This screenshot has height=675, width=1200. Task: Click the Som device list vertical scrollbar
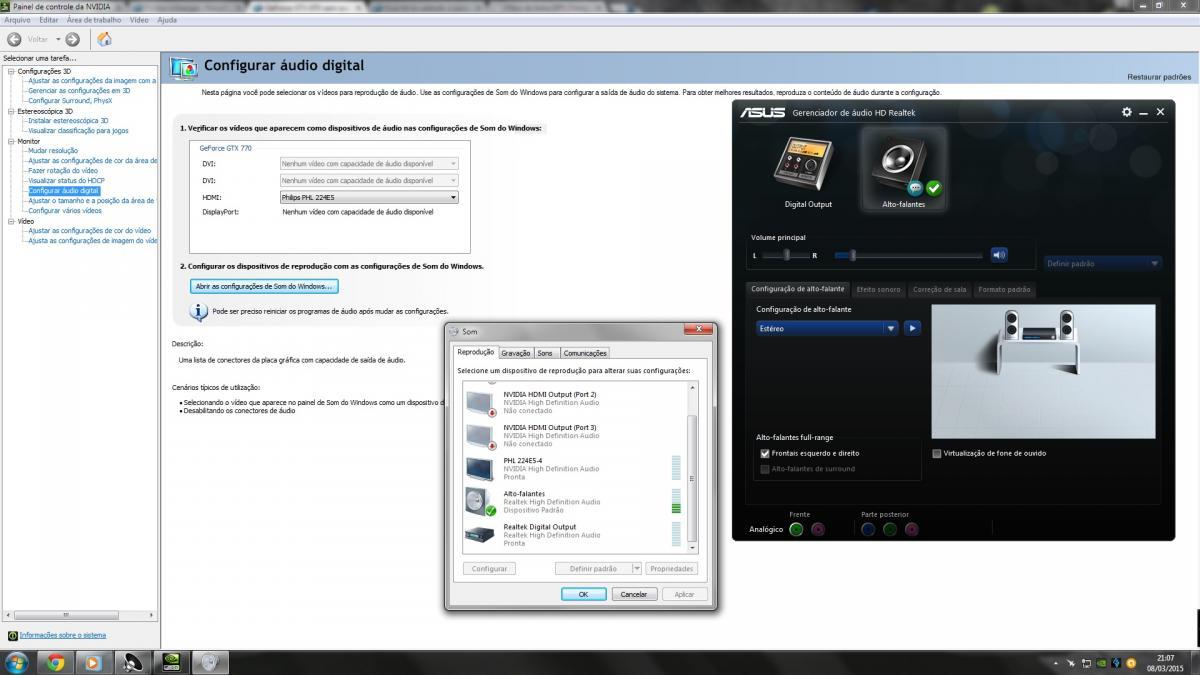[692, 466]
